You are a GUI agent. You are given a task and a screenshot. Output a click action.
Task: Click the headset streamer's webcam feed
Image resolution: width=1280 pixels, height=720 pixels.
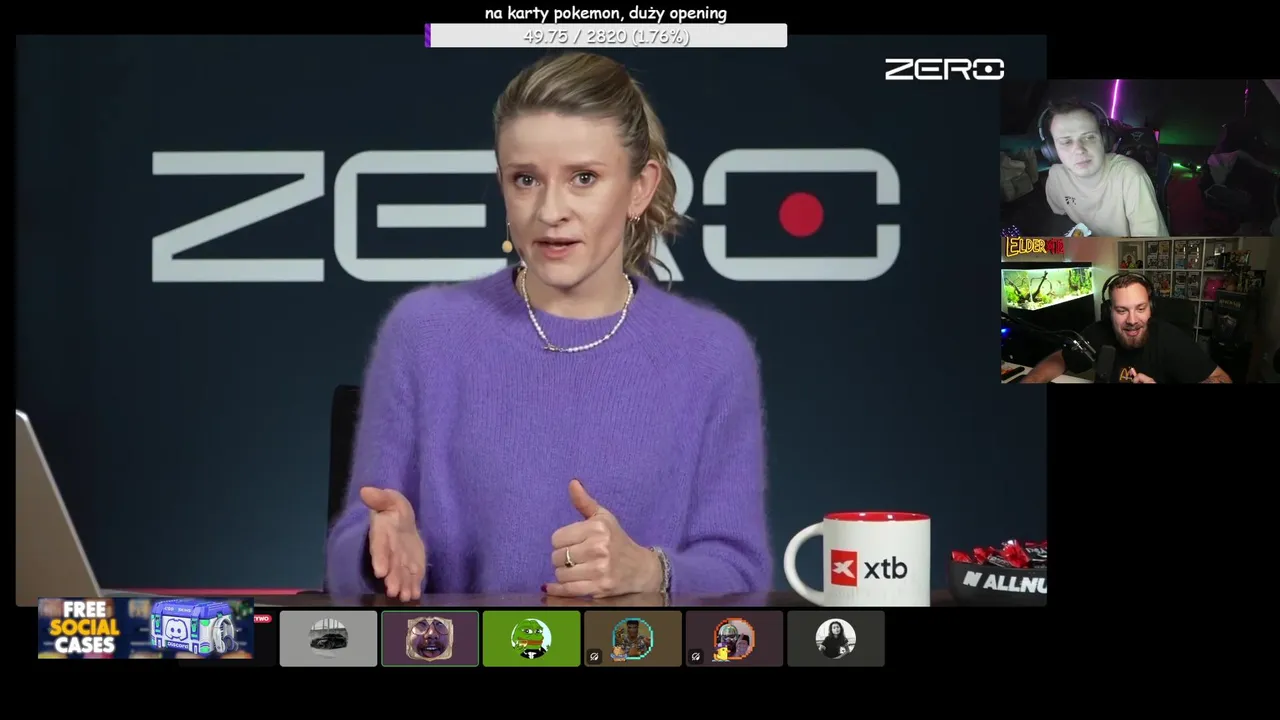click(x=1140, y=158)
